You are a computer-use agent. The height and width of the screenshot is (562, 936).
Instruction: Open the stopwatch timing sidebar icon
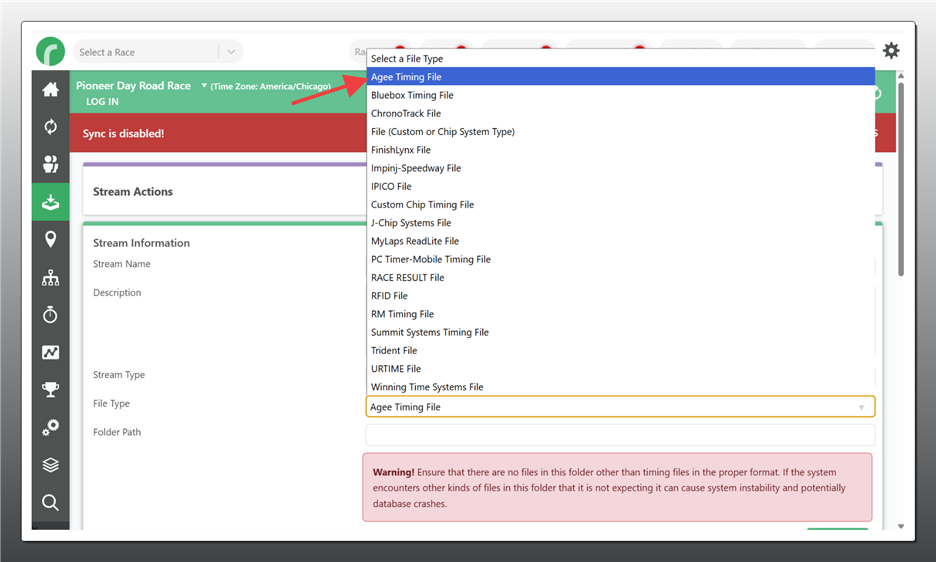[51, 314]
